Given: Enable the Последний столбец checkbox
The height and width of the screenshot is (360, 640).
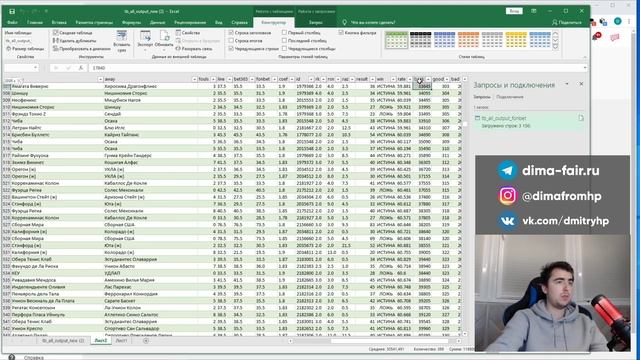Looking at the screenshot, I should (x=284, y=41).
